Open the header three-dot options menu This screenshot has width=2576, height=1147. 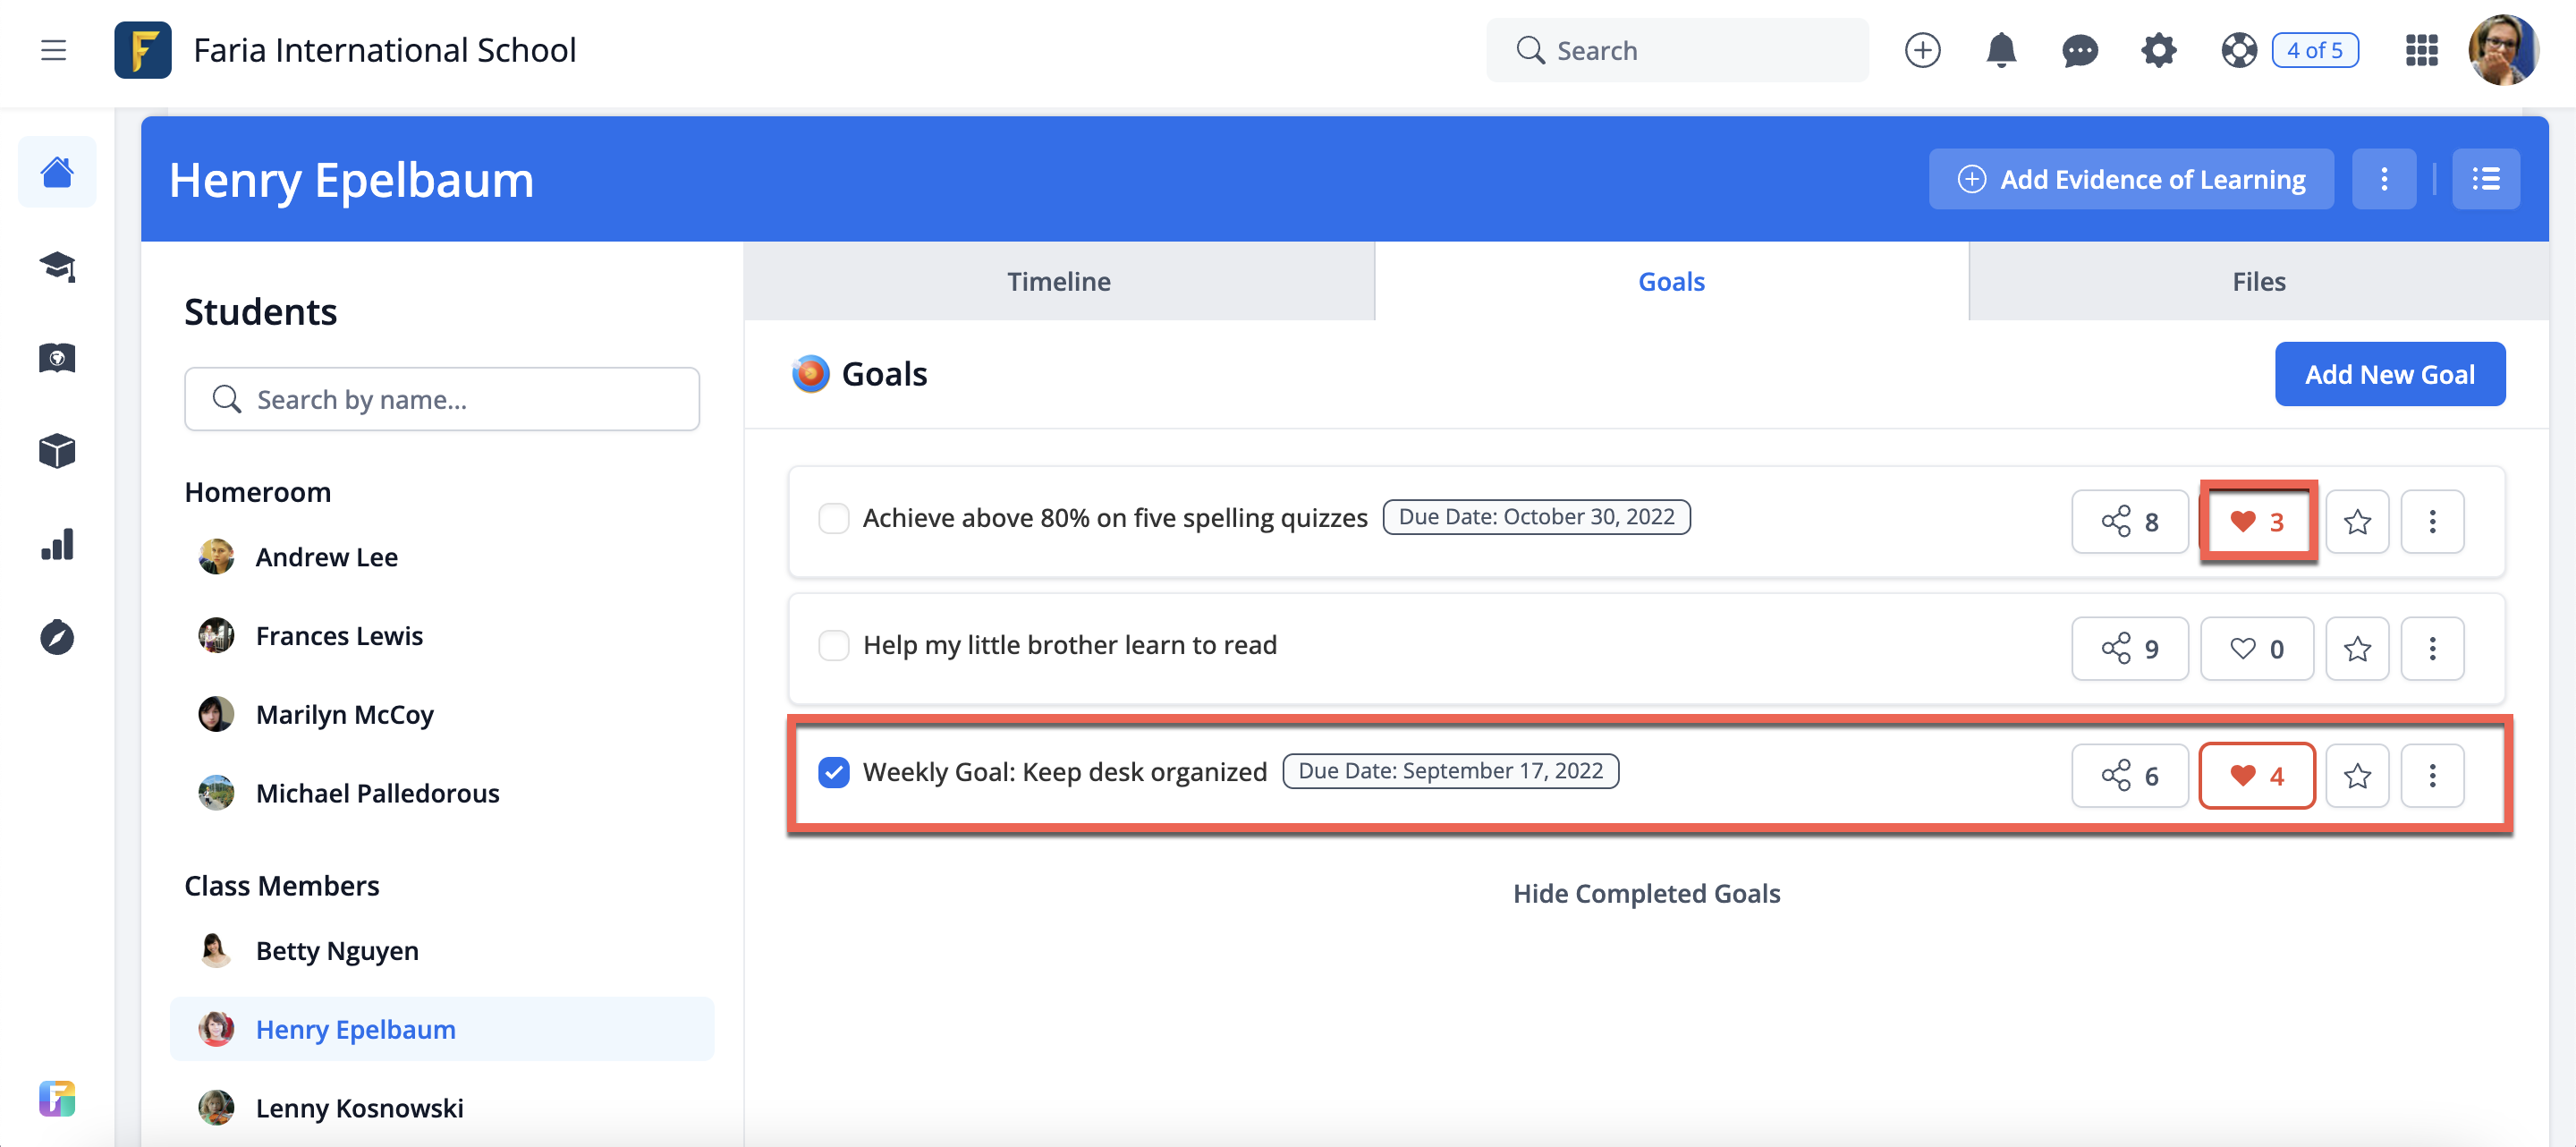2384,179
